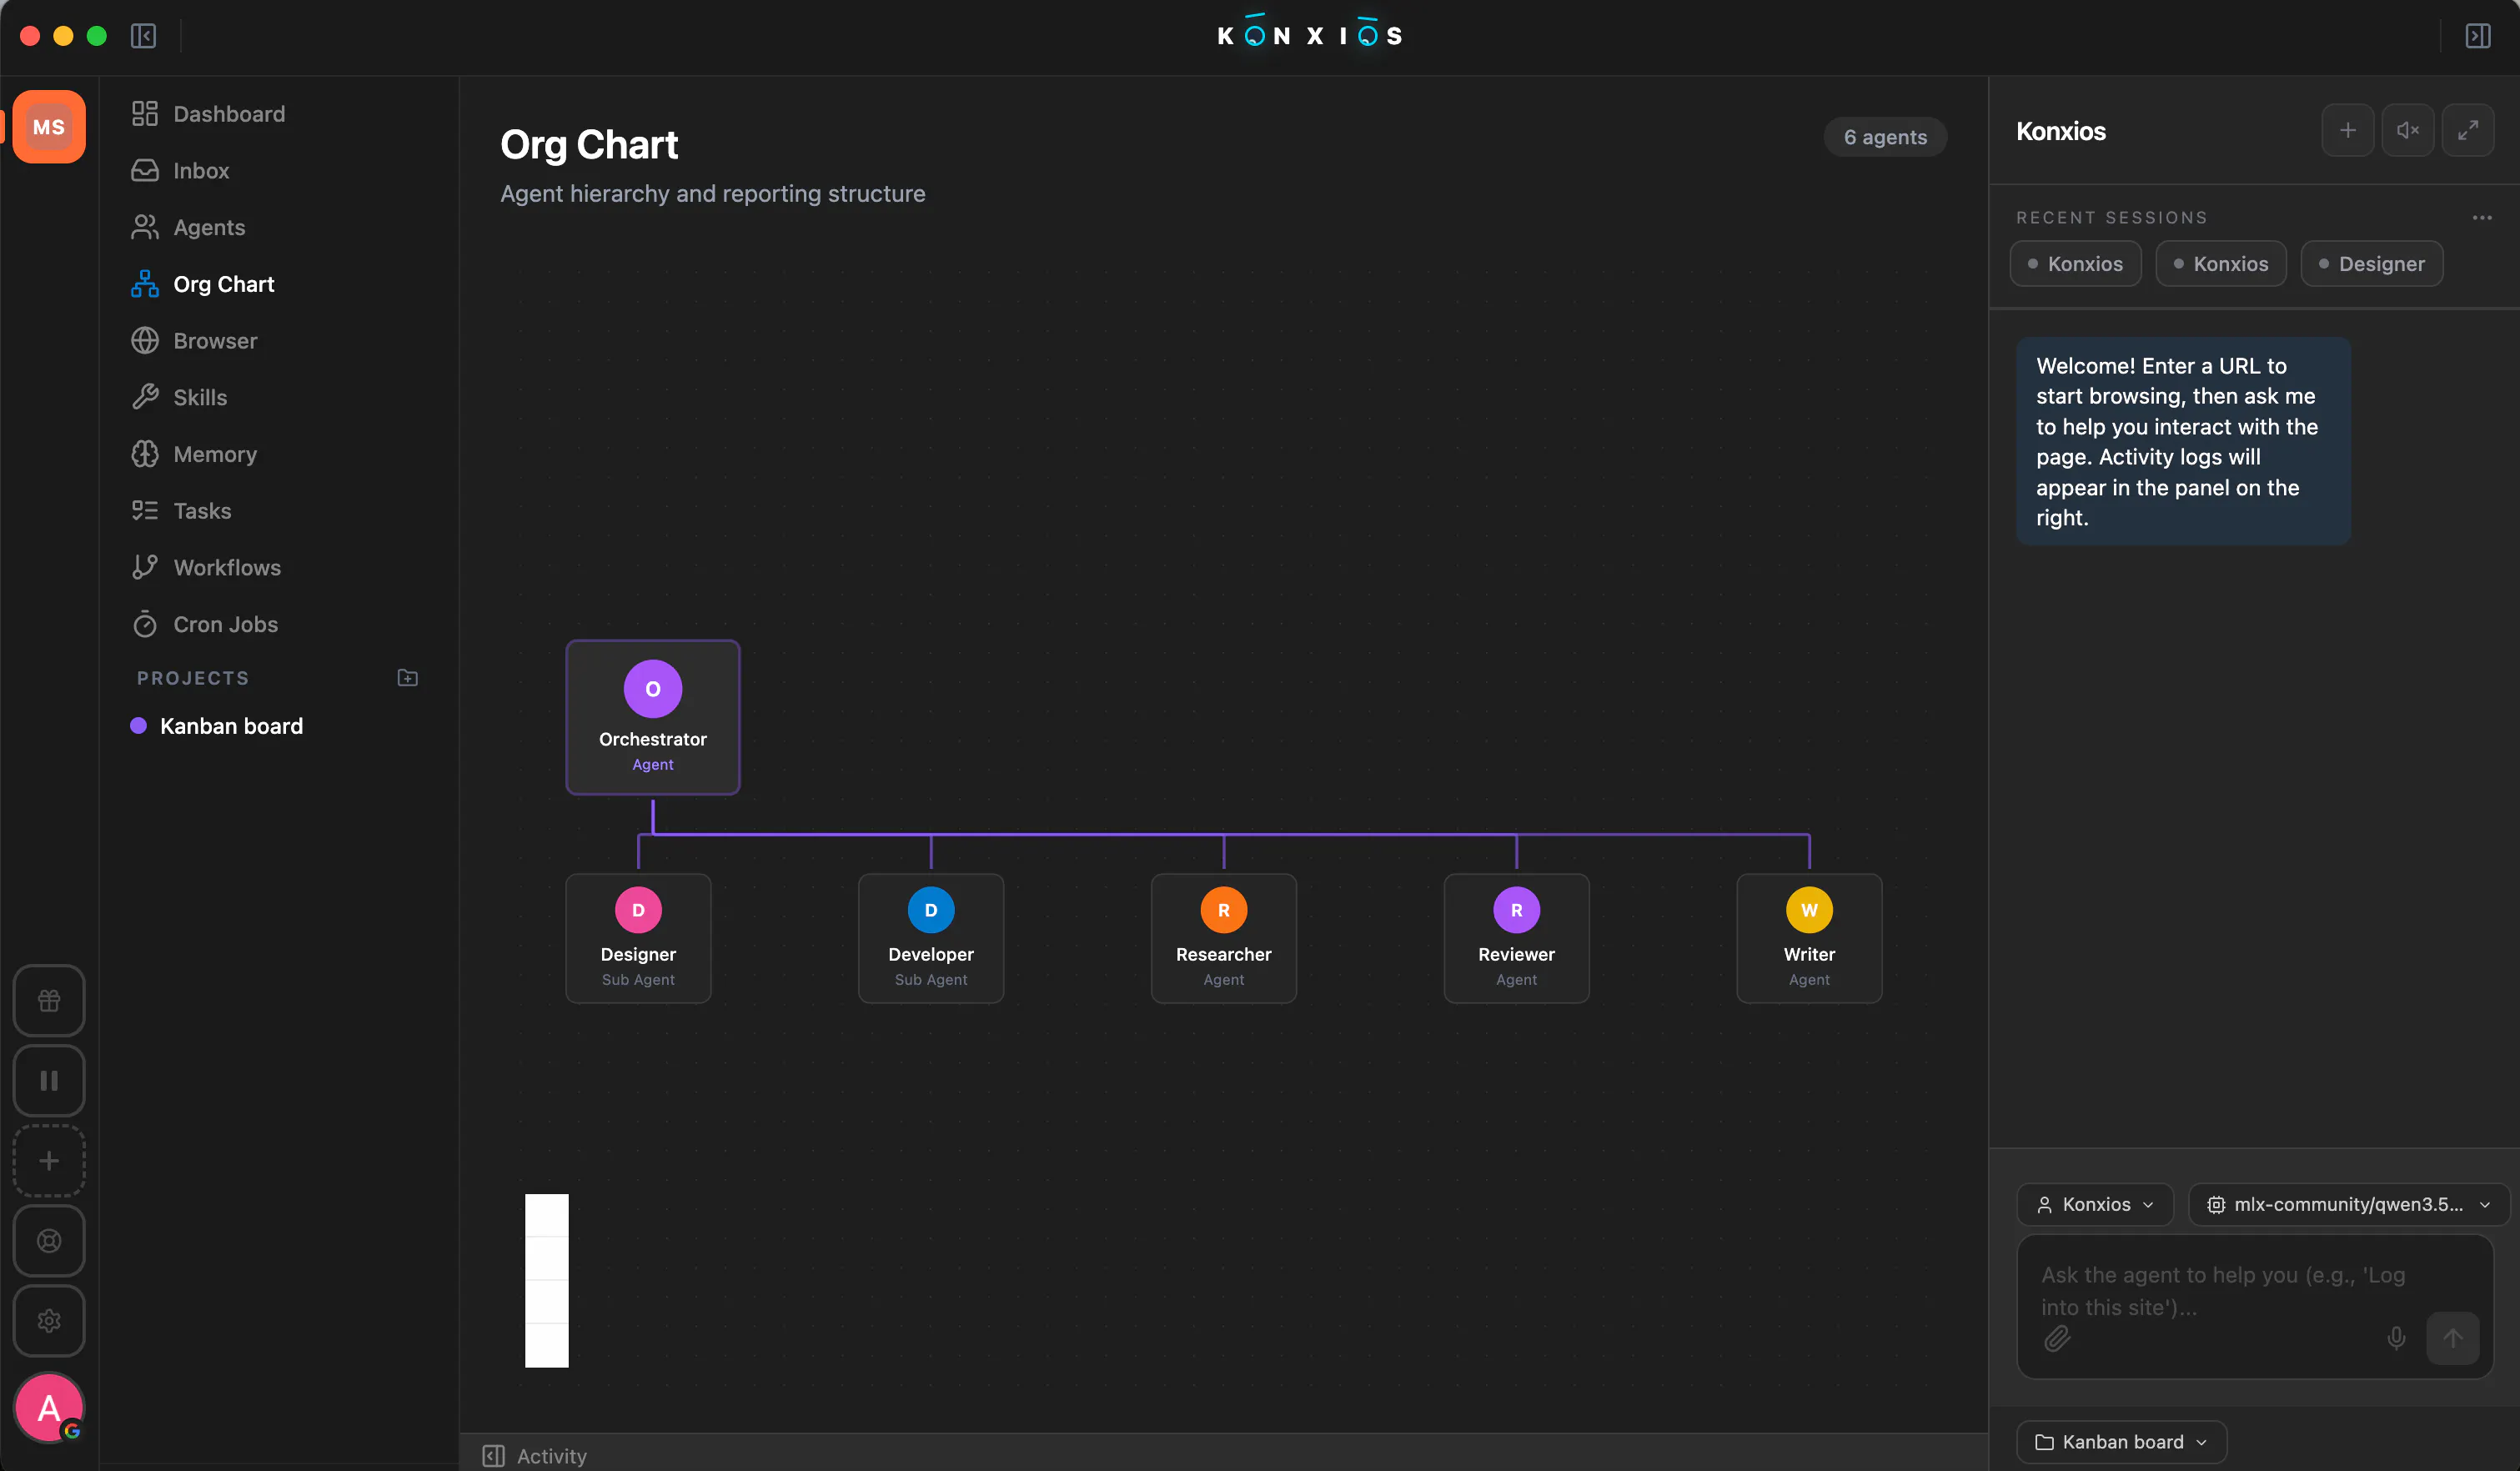Open the Kanban board project dropdown
Screen dimensions: 2520x1471
[x=2121, y=1442]
